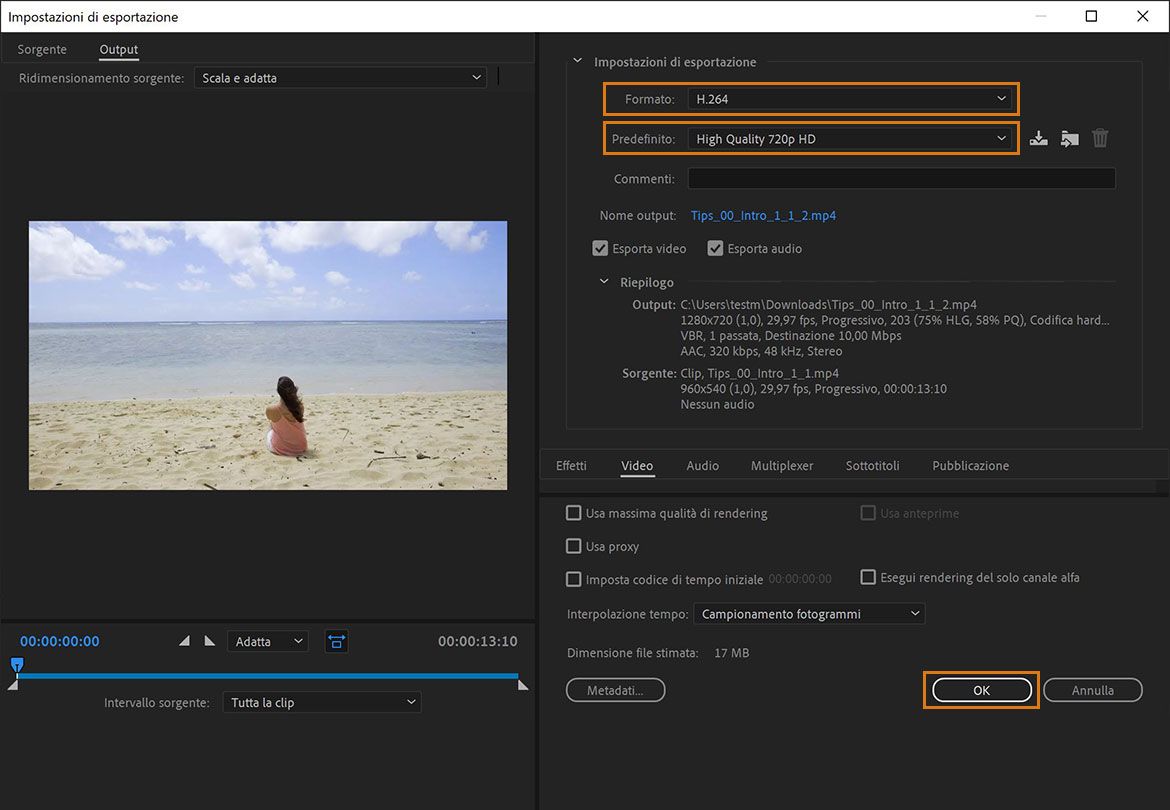The height and width of the screenshot is (810, 1170).
Task: Collapse the Riepilogo section
Action: click(603, 282)
